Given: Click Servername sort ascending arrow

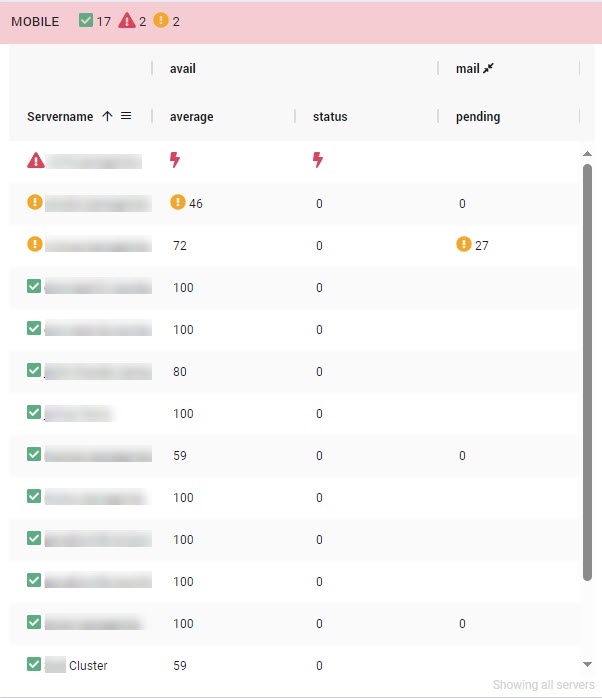Looking at the screenshot, I should click(x=107, y=116).
